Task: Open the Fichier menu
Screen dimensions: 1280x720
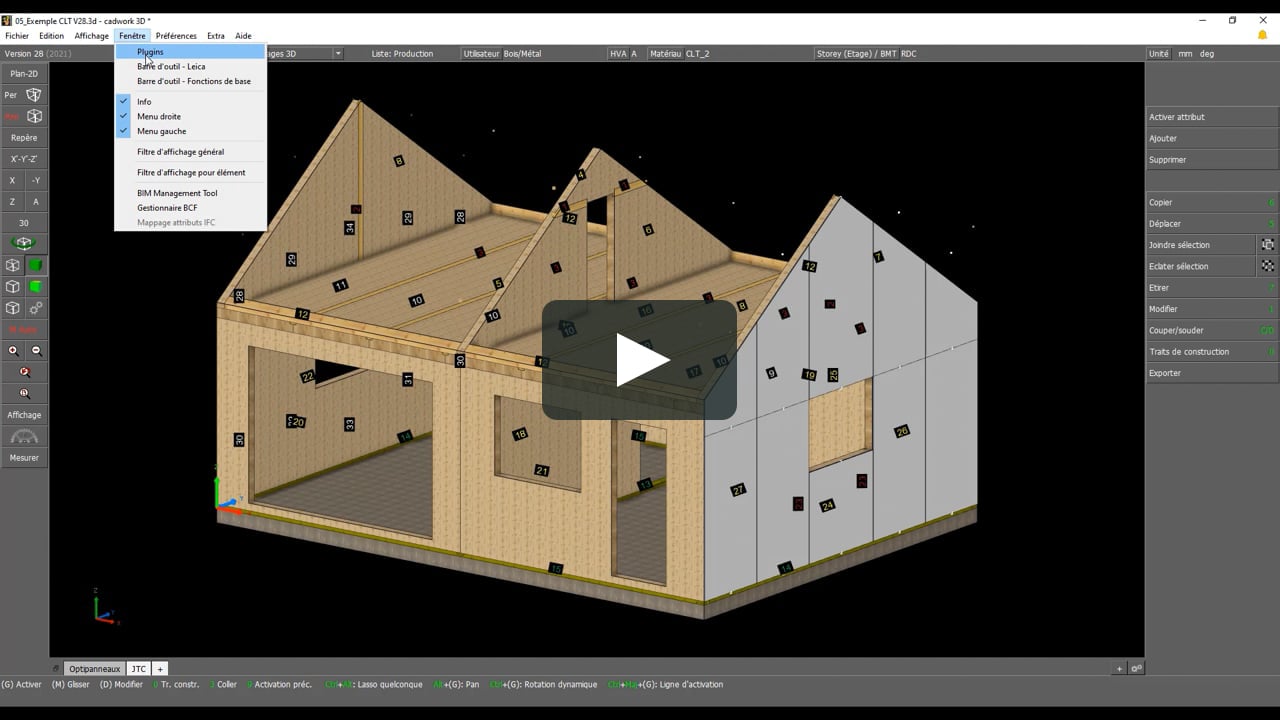Action: click(17, 36)
